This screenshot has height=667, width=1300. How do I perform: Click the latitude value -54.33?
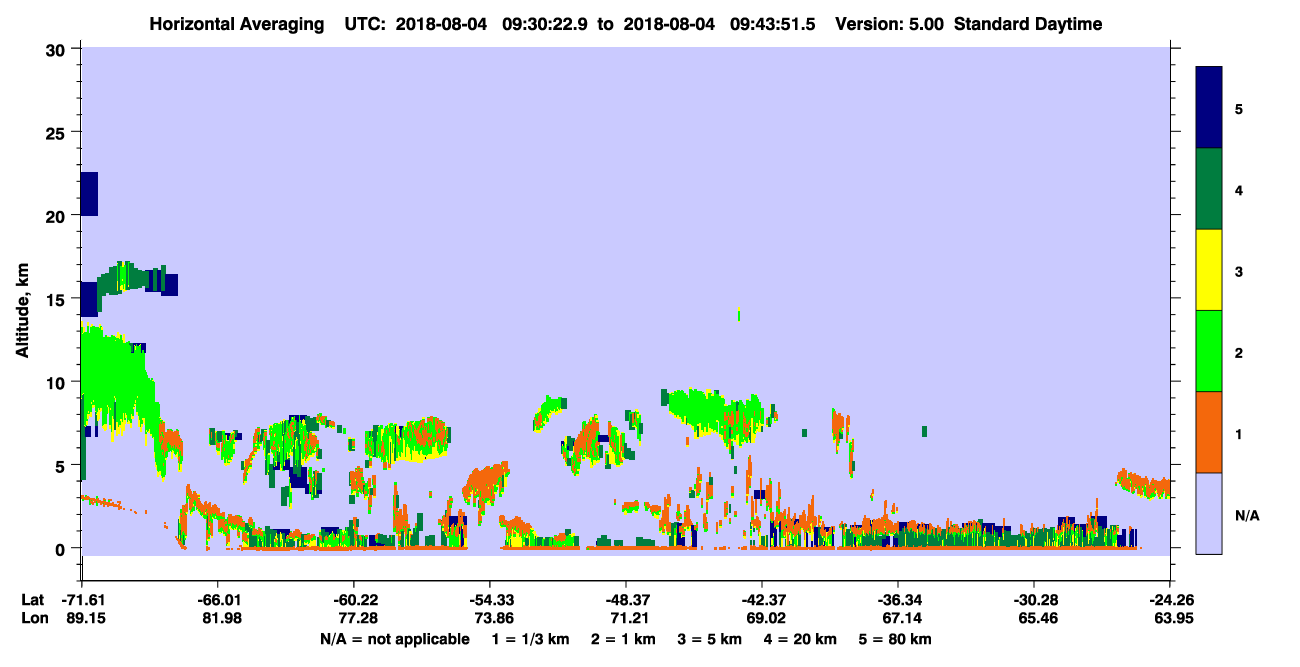(489, 599)
